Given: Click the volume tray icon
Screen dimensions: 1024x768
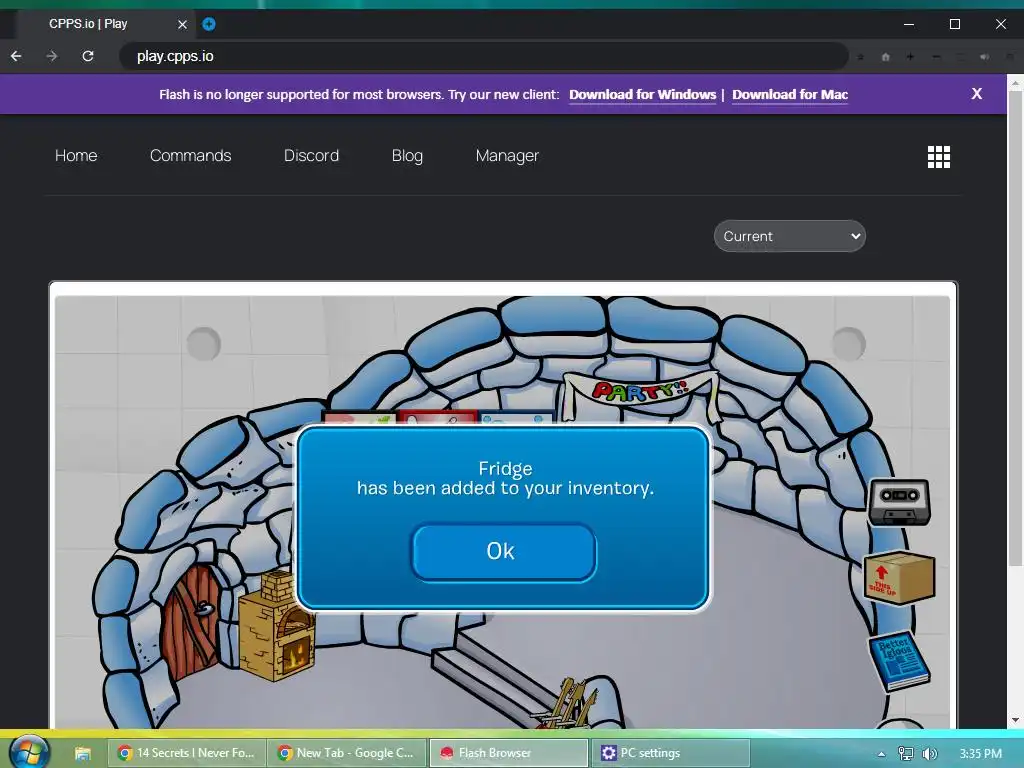Looking at the screenshot, I should (x=929, y=754).
